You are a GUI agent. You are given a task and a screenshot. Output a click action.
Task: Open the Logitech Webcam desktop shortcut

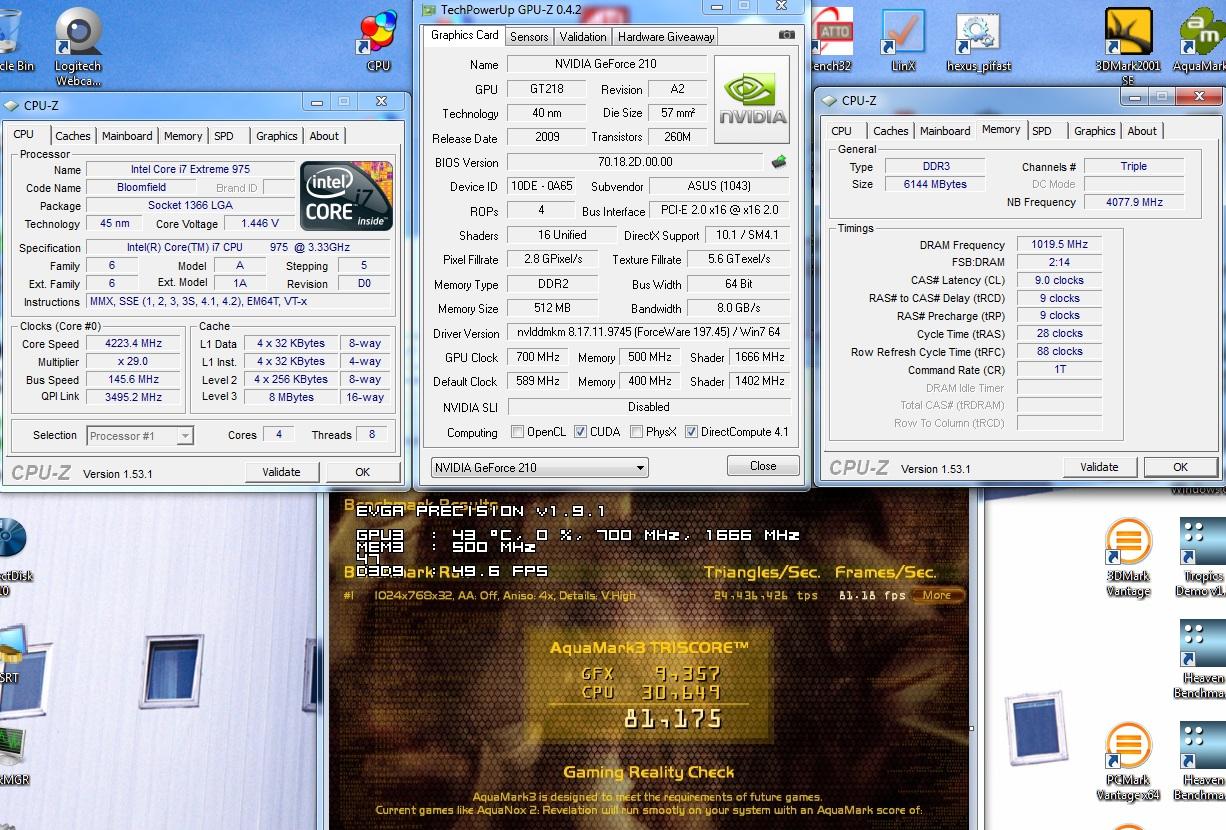[78, 45]
